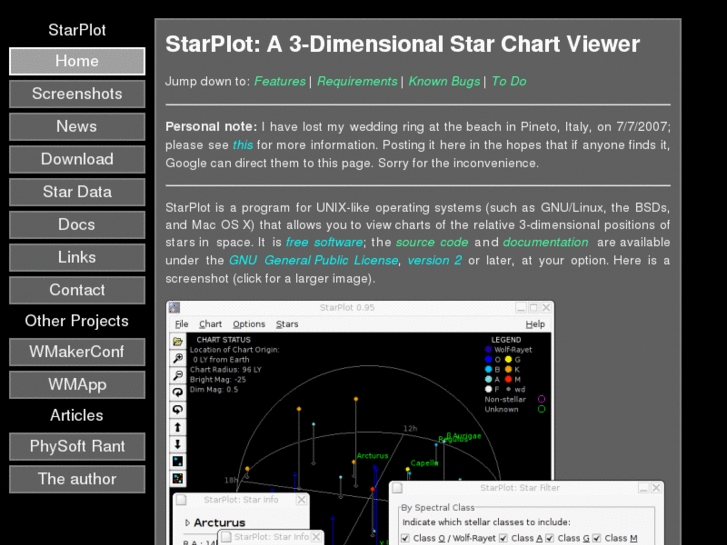The width and height of the screenshot is (727, 545).
Task: Click the second rotate arrow icon, above up arrow
Action: pyautogui.click(x=178, y=410)
